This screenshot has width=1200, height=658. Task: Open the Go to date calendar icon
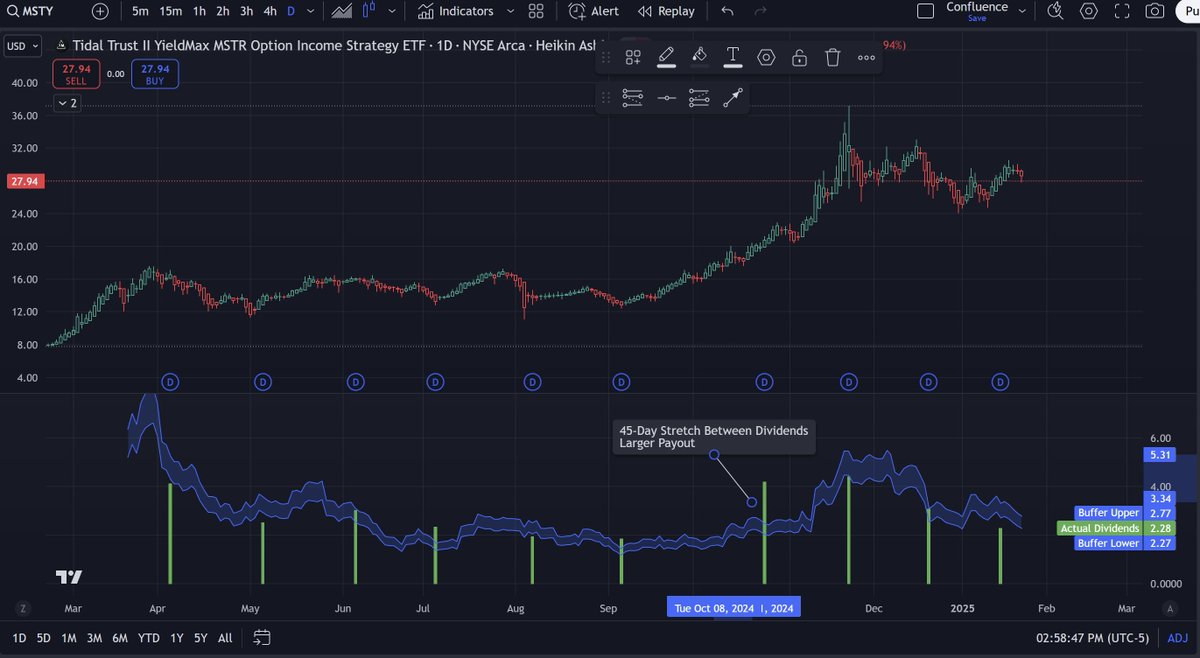262,638
